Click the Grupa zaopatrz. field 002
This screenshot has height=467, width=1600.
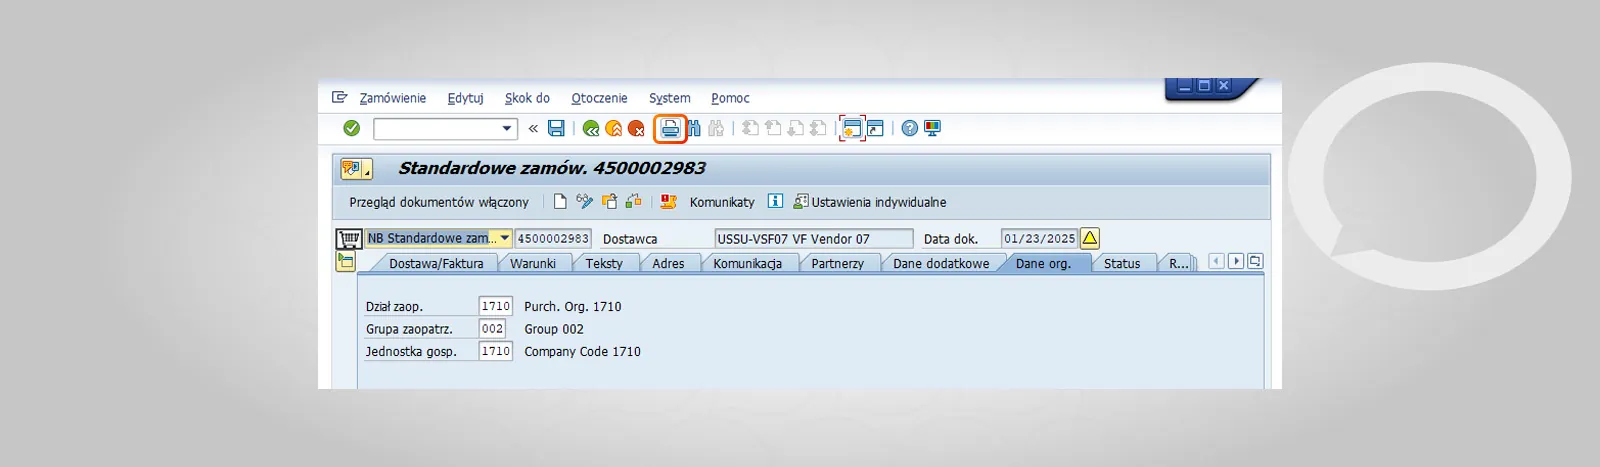pos(492,328)
